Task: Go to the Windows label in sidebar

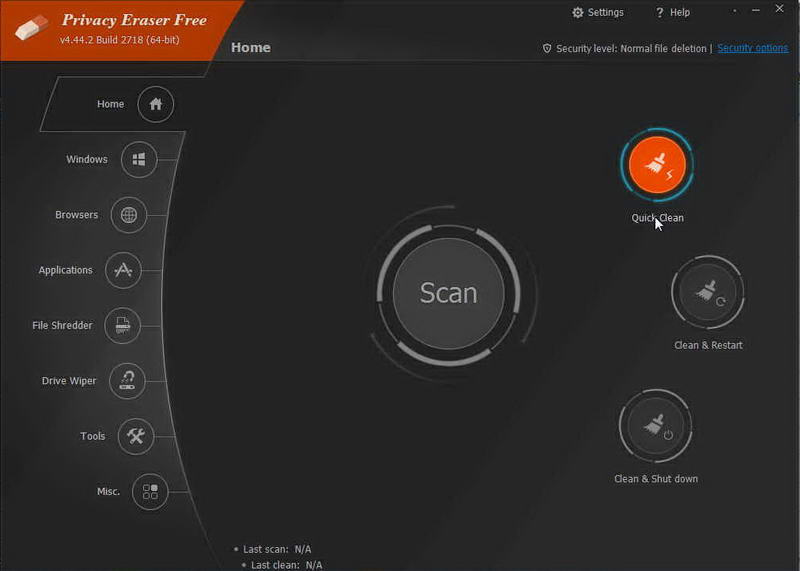Action: (87, 159)
